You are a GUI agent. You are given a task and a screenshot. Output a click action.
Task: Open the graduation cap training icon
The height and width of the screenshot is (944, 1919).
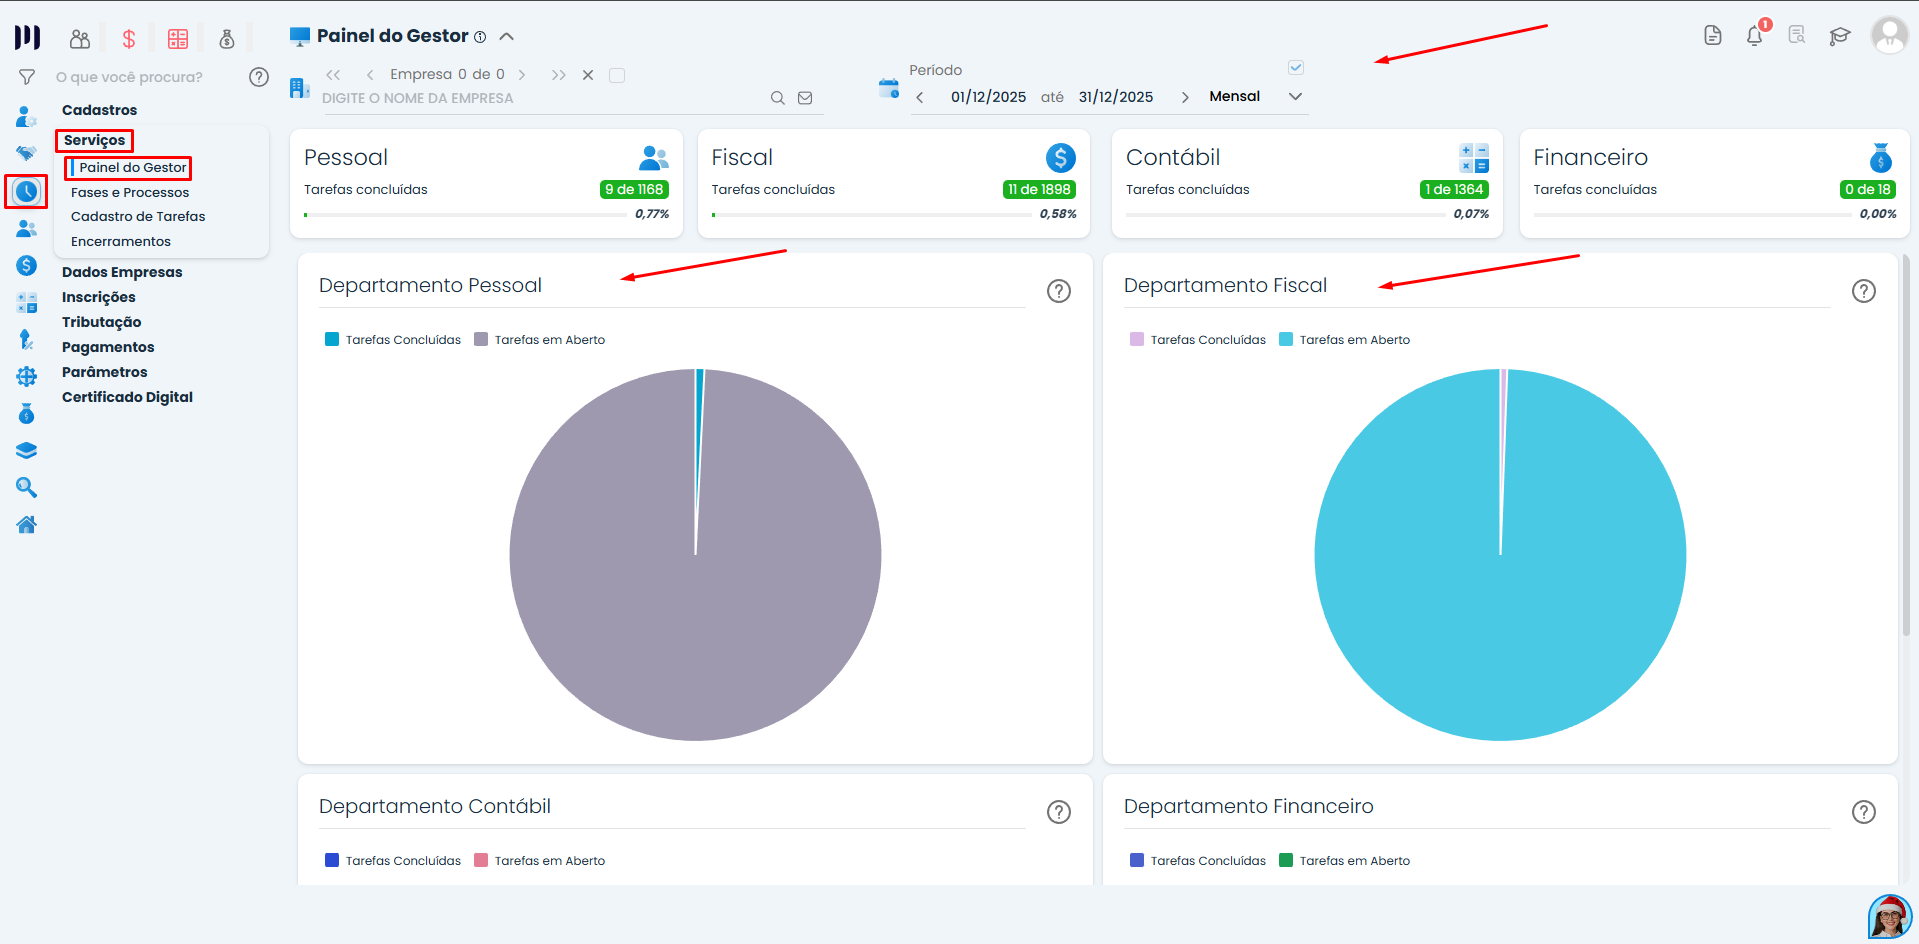1839,37
